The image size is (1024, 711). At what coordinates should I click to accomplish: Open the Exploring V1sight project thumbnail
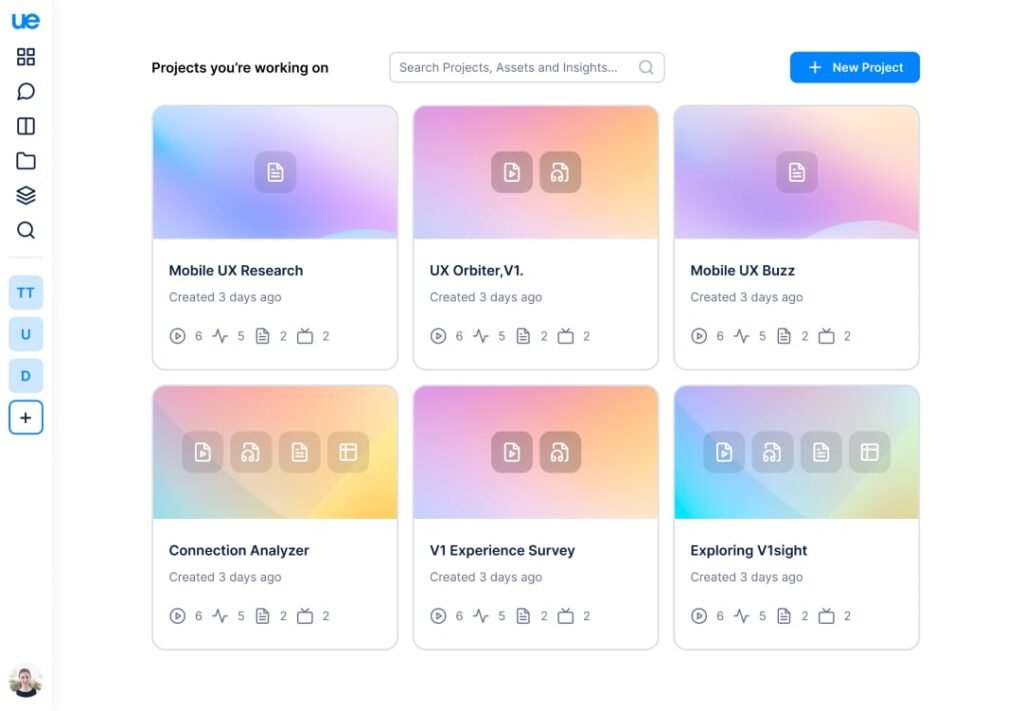796,452
